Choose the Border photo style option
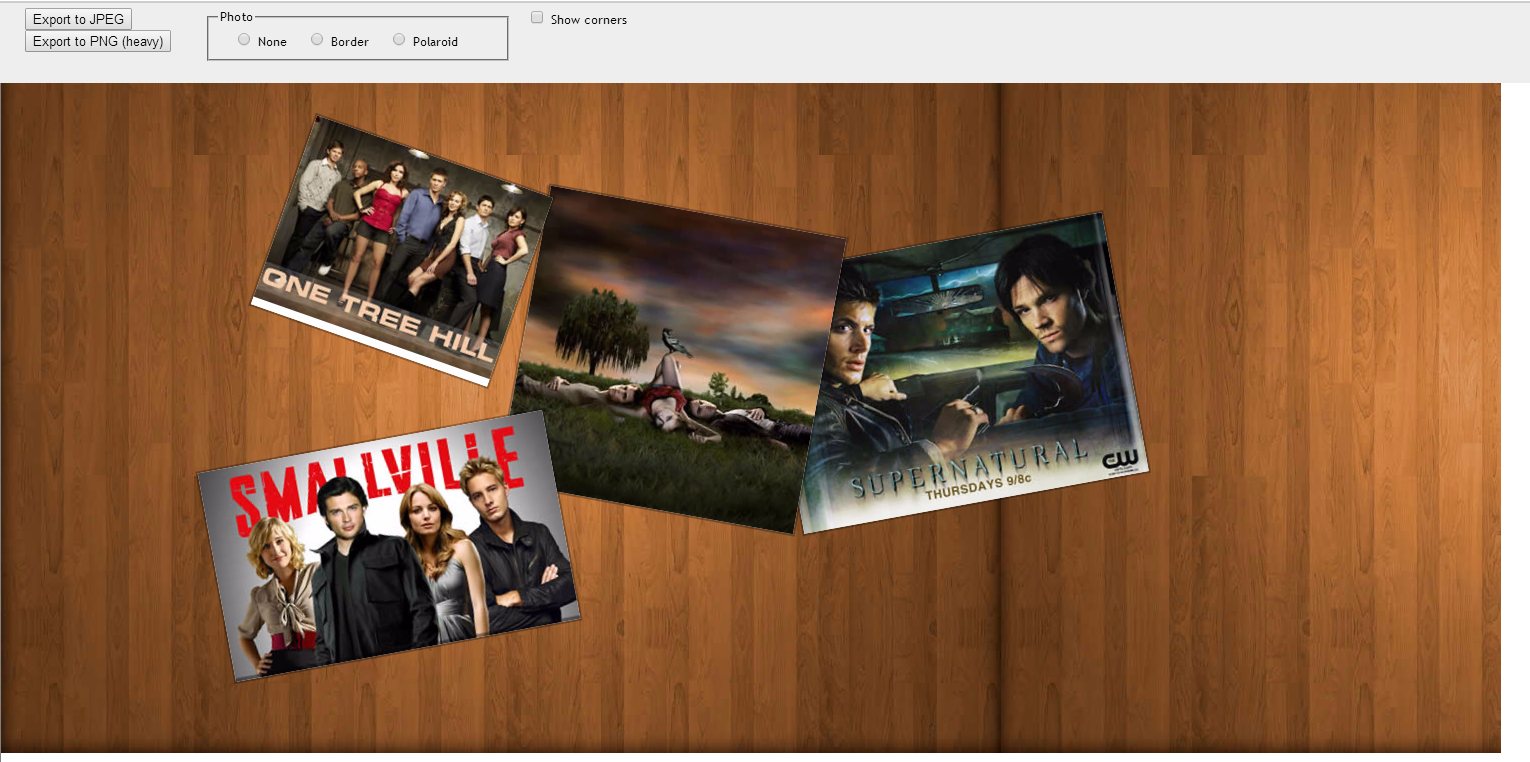 pyautogui.click(x=317, y=40)
